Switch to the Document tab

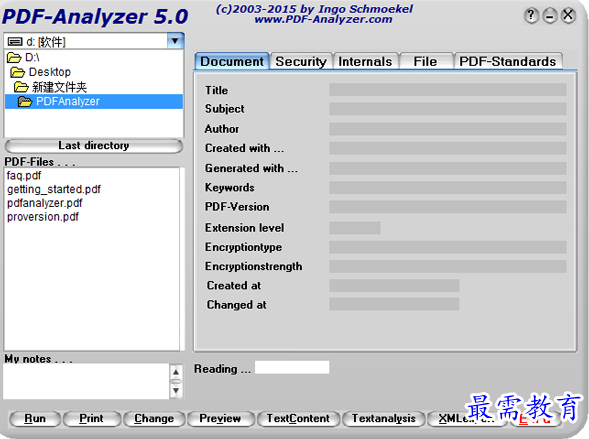(232, 62)
